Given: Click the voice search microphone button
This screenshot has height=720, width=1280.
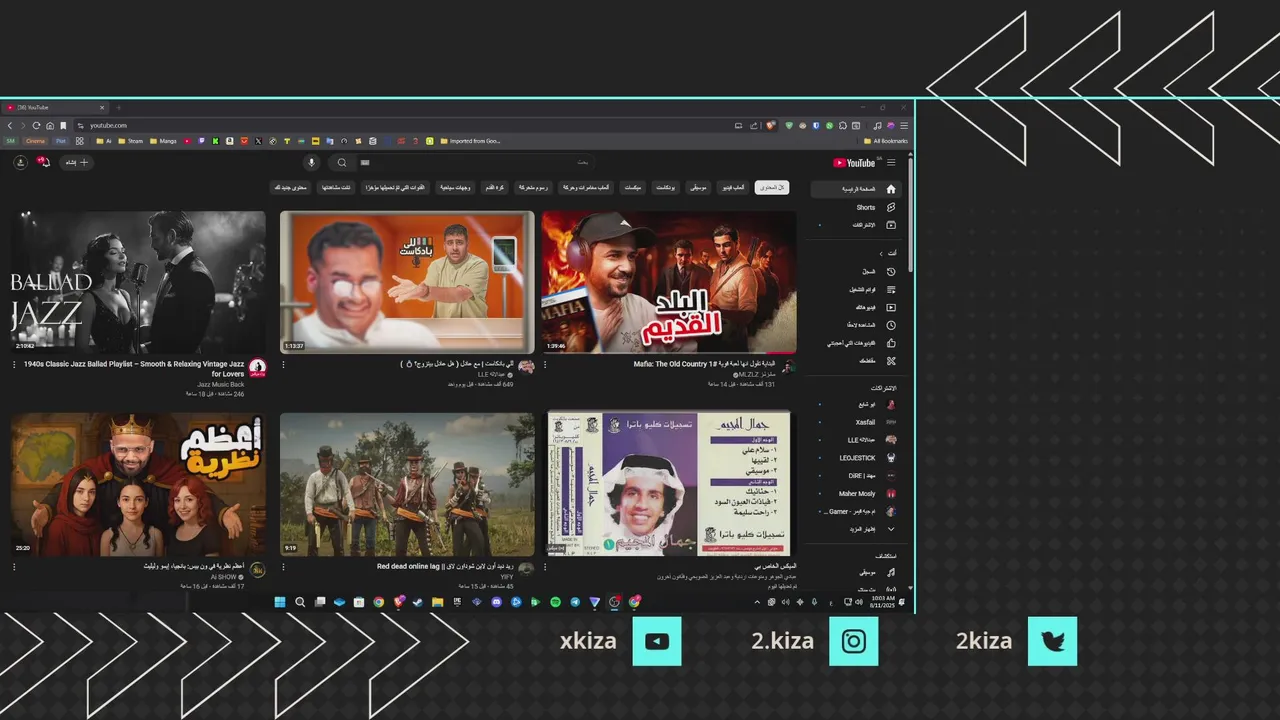Looking at the screenshot, I should coord(311,163).
